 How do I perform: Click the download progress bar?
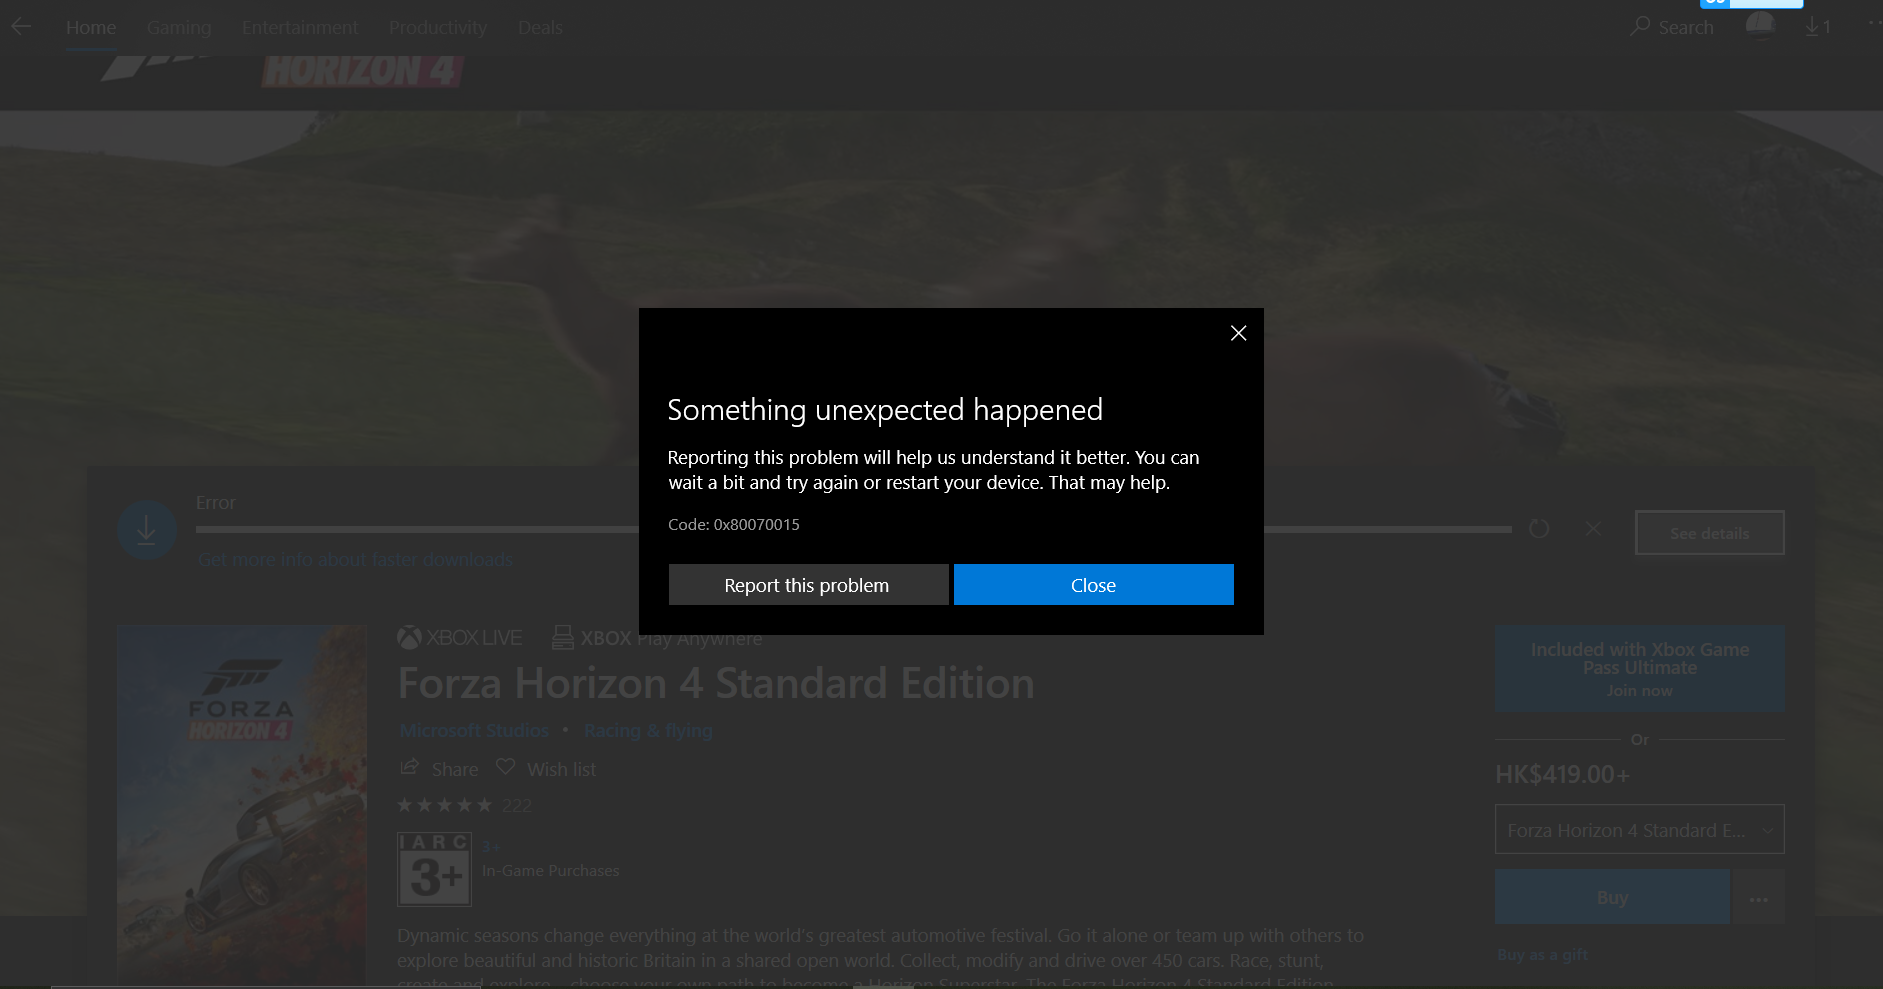point(853,529)
